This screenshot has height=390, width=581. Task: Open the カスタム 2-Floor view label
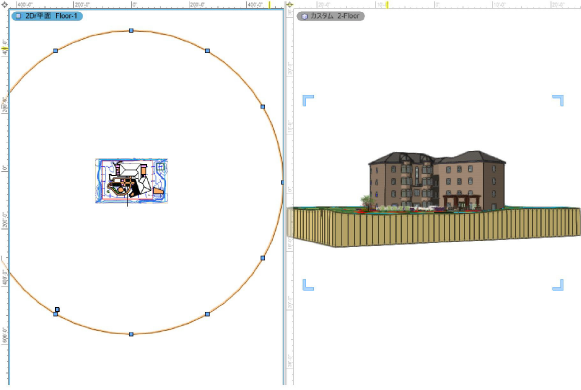coord(331,16)
